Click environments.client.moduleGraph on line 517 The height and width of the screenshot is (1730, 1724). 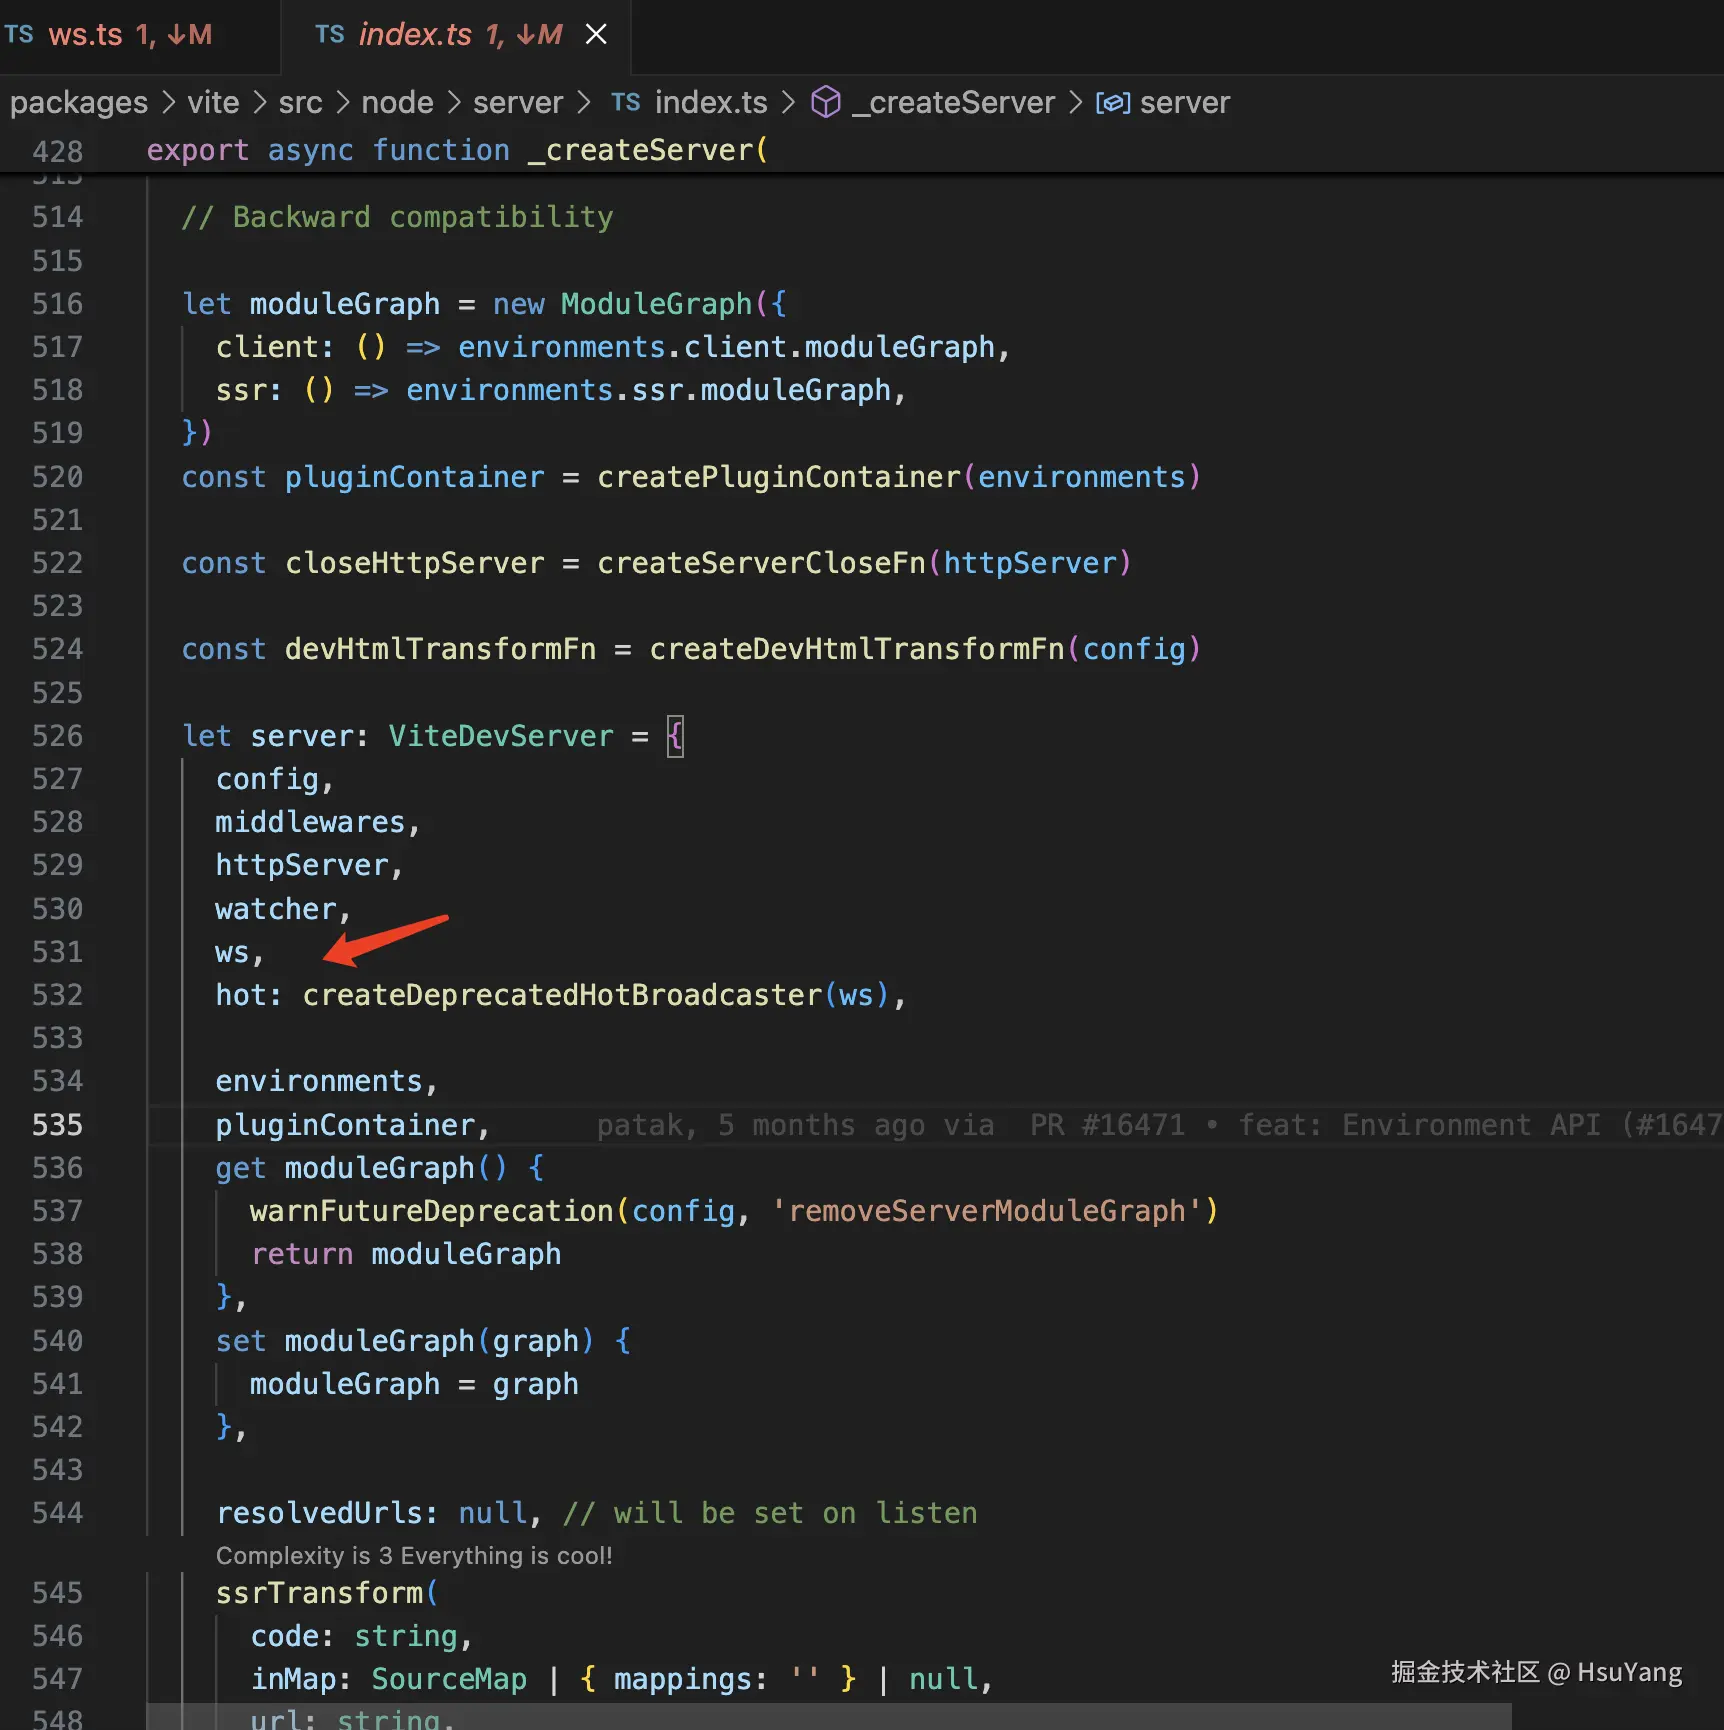[727, 347]
